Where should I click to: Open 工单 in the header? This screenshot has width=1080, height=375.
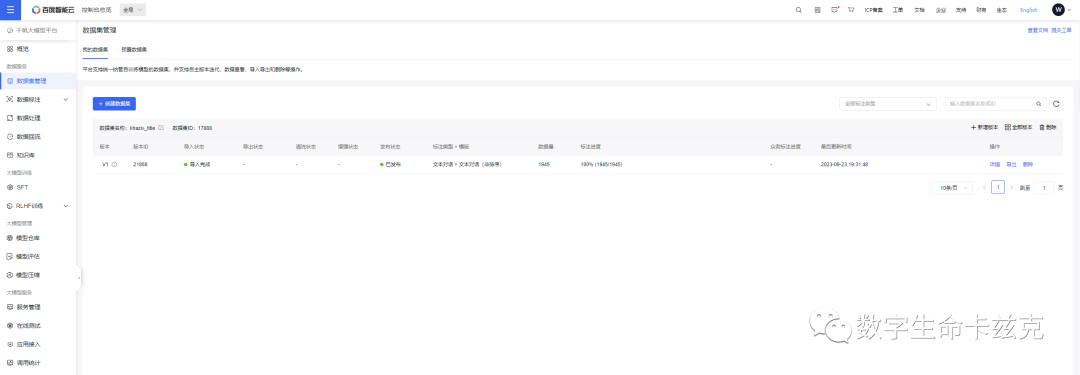click(897, 10)
